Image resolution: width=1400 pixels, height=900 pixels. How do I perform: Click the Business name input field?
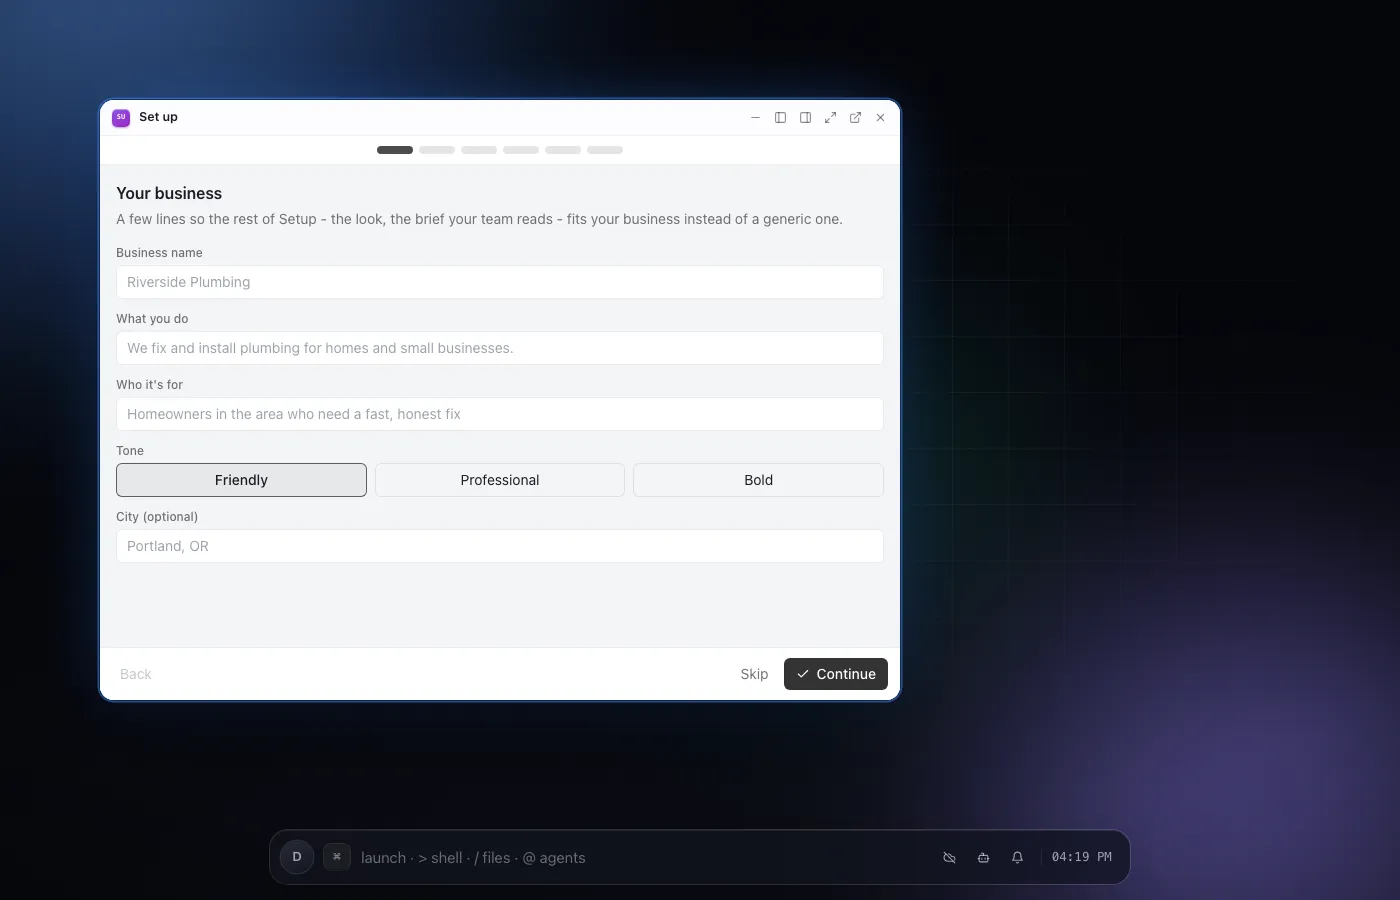[x=500, y=282]
